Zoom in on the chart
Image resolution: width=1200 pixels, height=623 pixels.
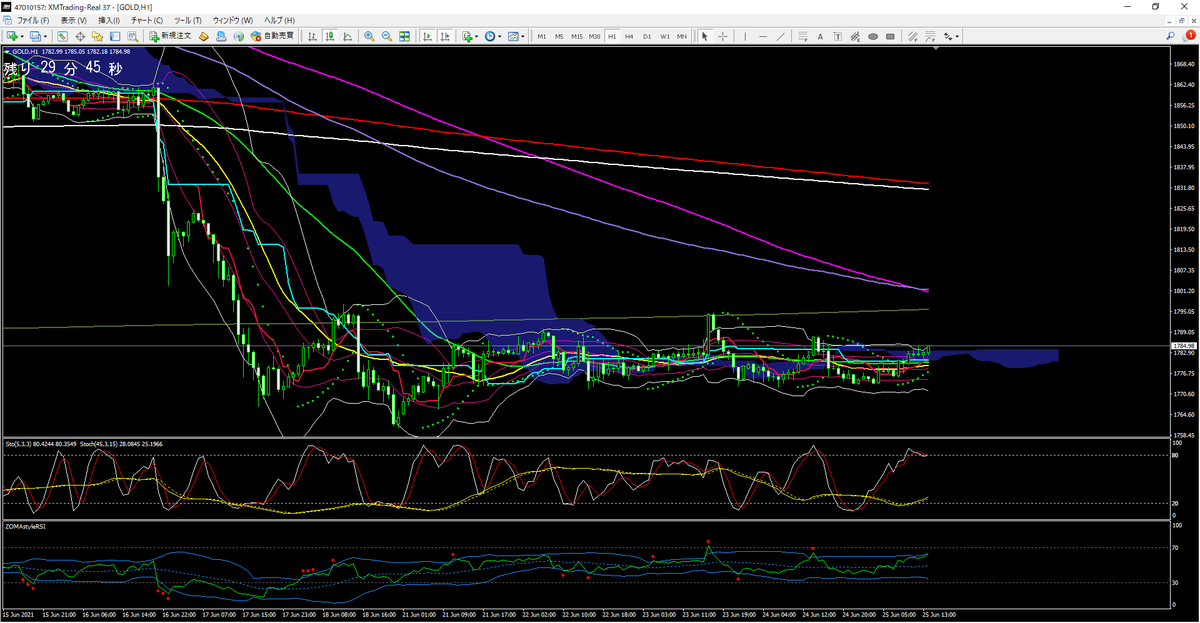coord(369,36)
